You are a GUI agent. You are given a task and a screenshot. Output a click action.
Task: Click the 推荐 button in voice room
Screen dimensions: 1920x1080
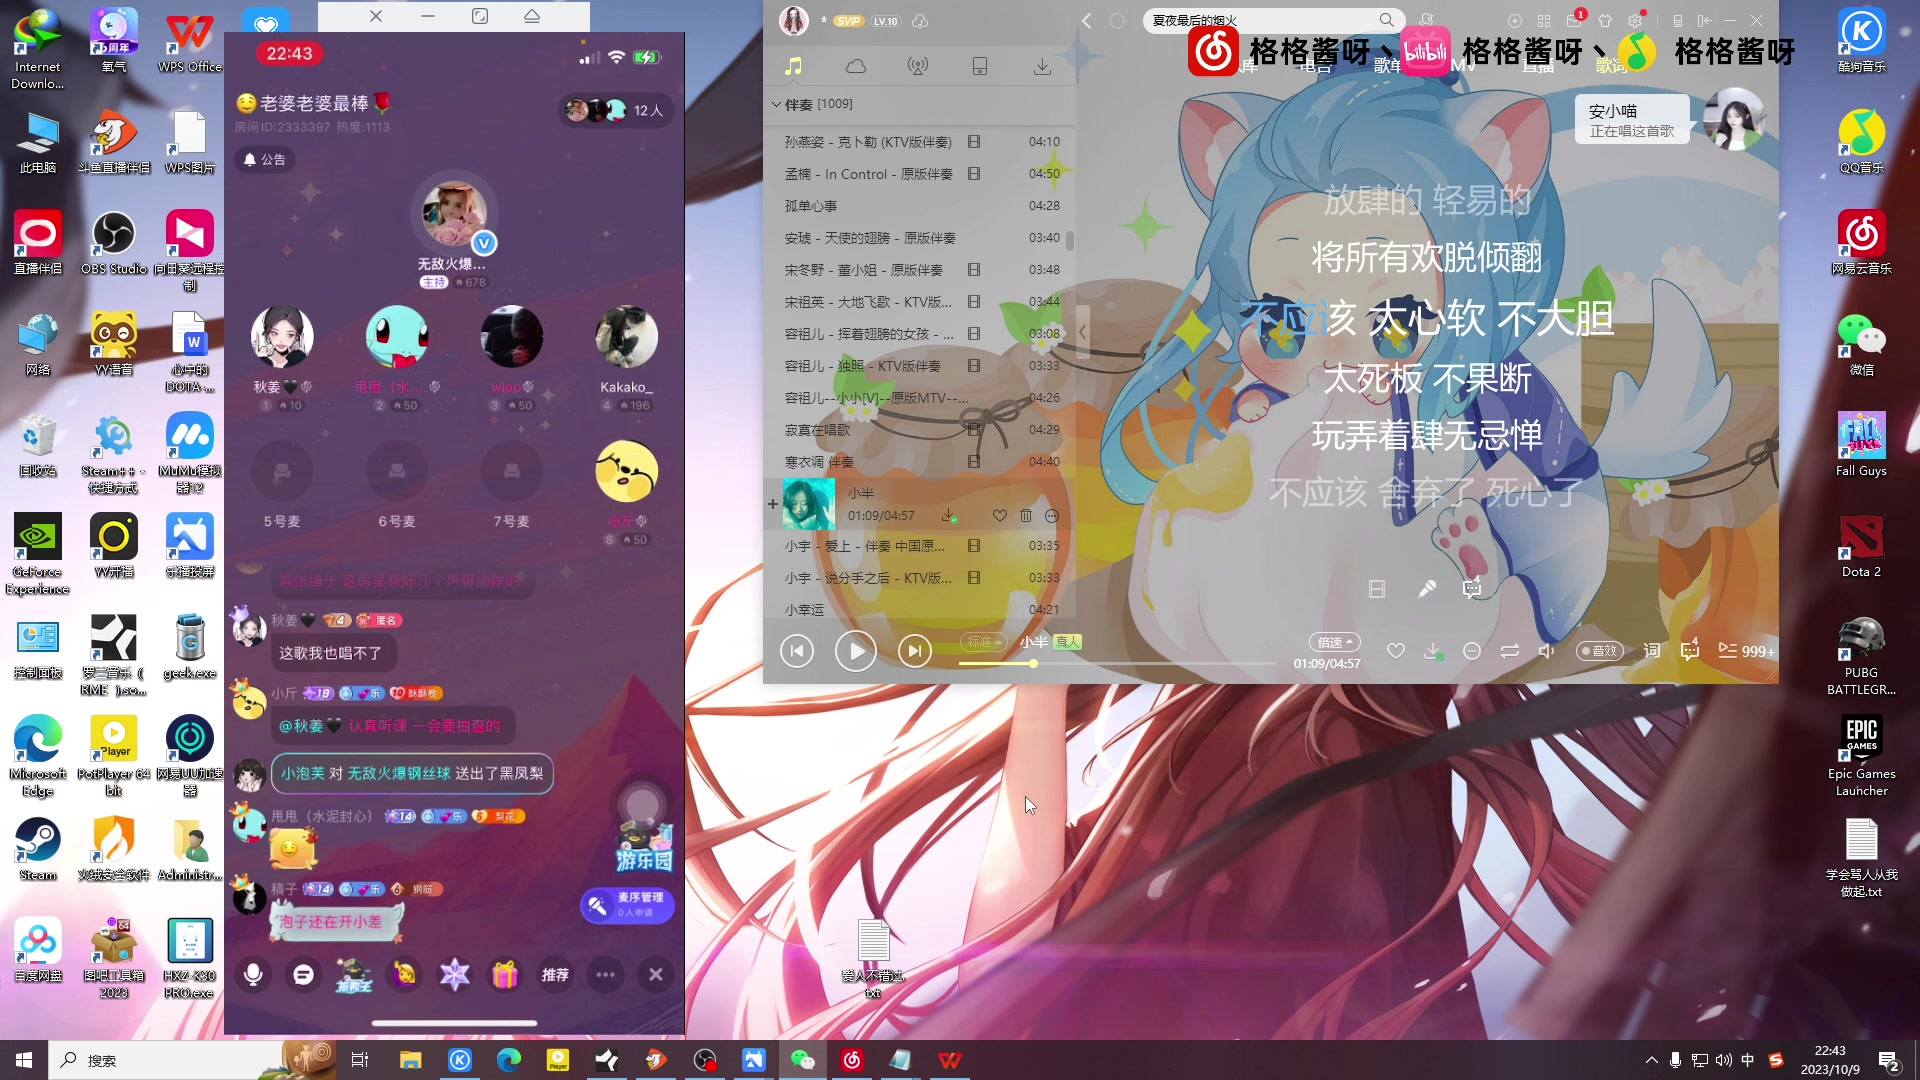(556, 974)
